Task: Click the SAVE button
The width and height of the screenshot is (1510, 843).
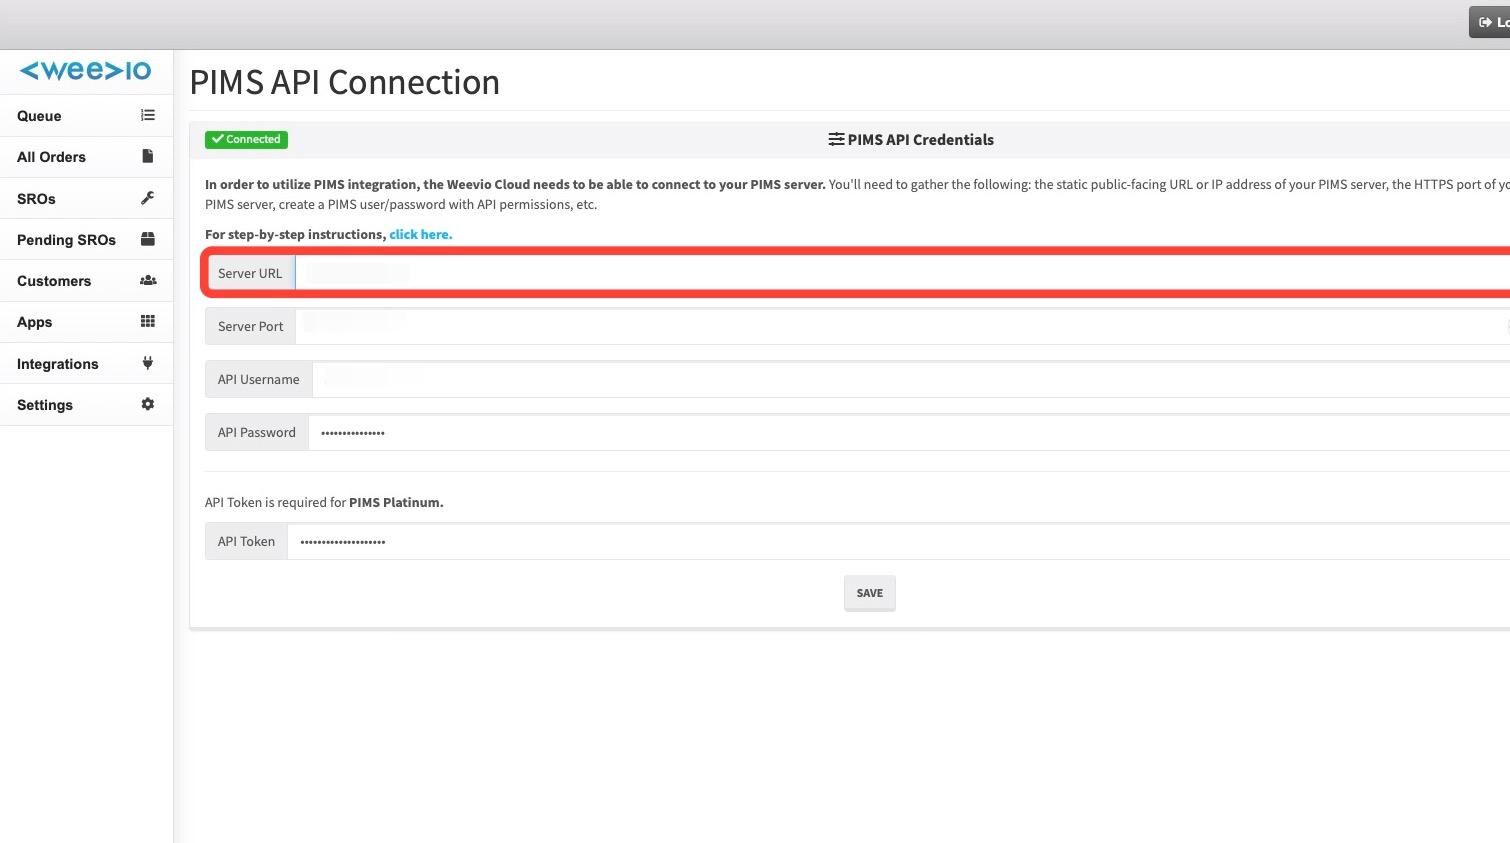Action: [870, 593]
